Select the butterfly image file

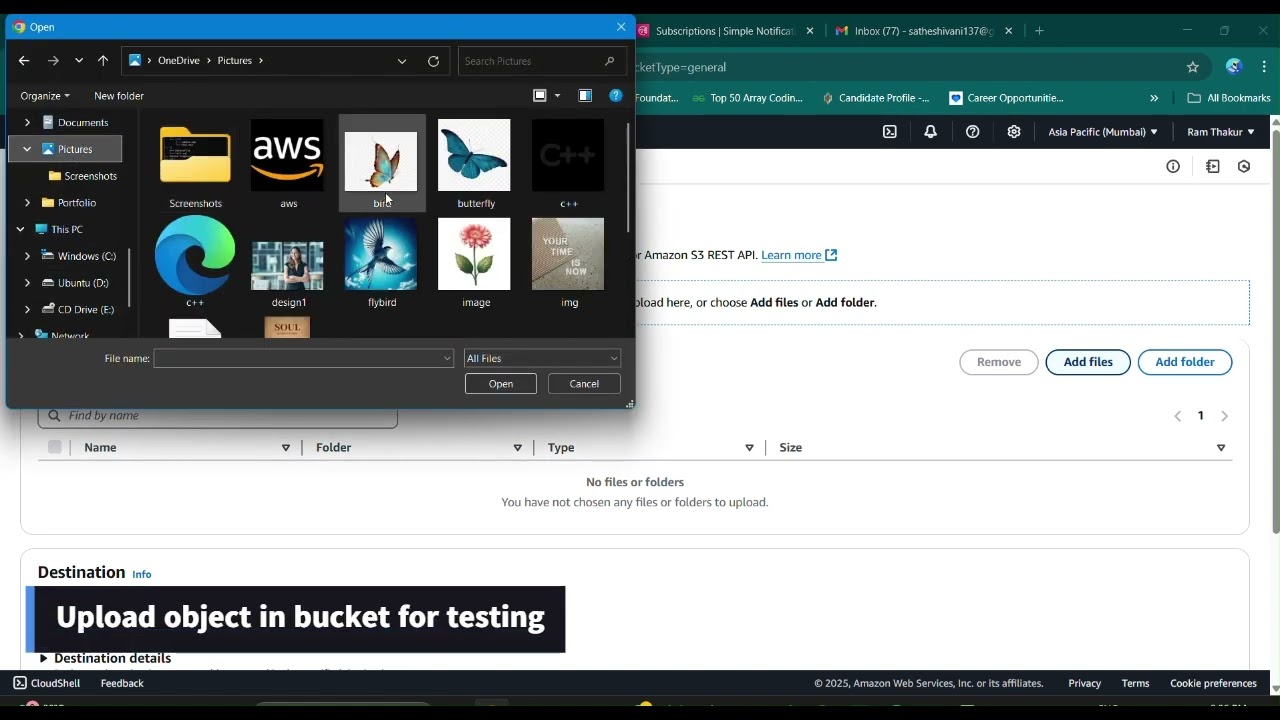tap(475, 164)
